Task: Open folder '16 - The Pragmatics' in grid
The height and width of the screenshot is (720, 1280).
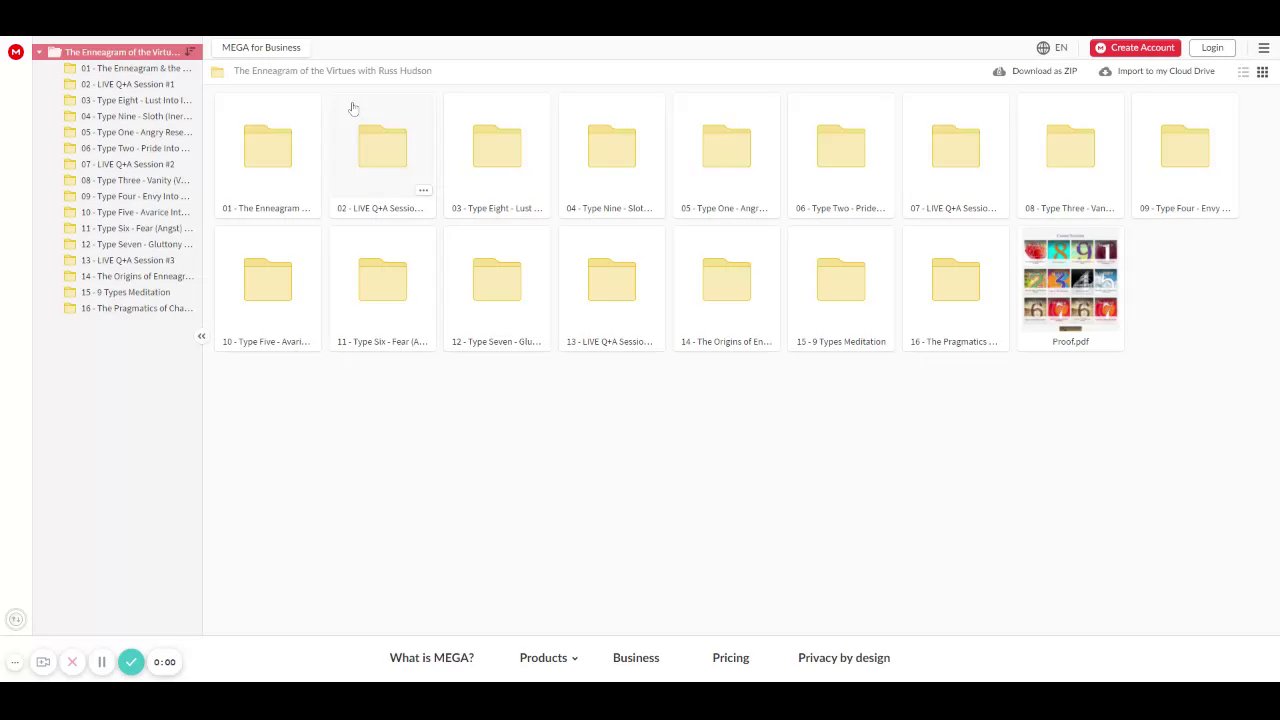Action: point(956,289)
